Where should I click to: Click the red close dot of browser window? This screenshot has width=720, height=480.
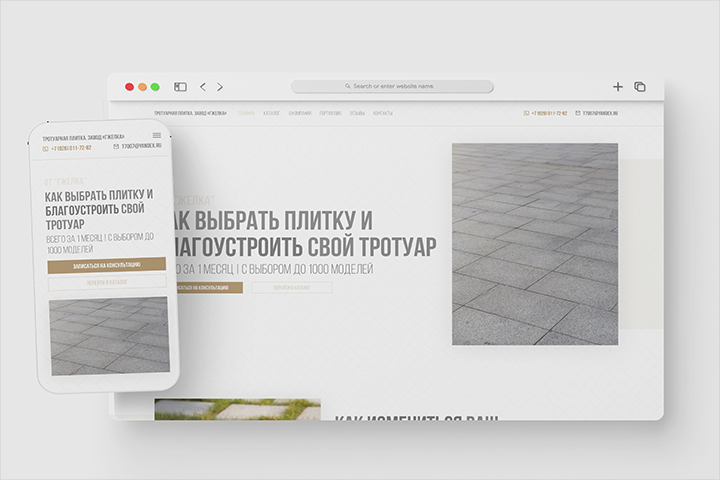(x=129, y=87)
